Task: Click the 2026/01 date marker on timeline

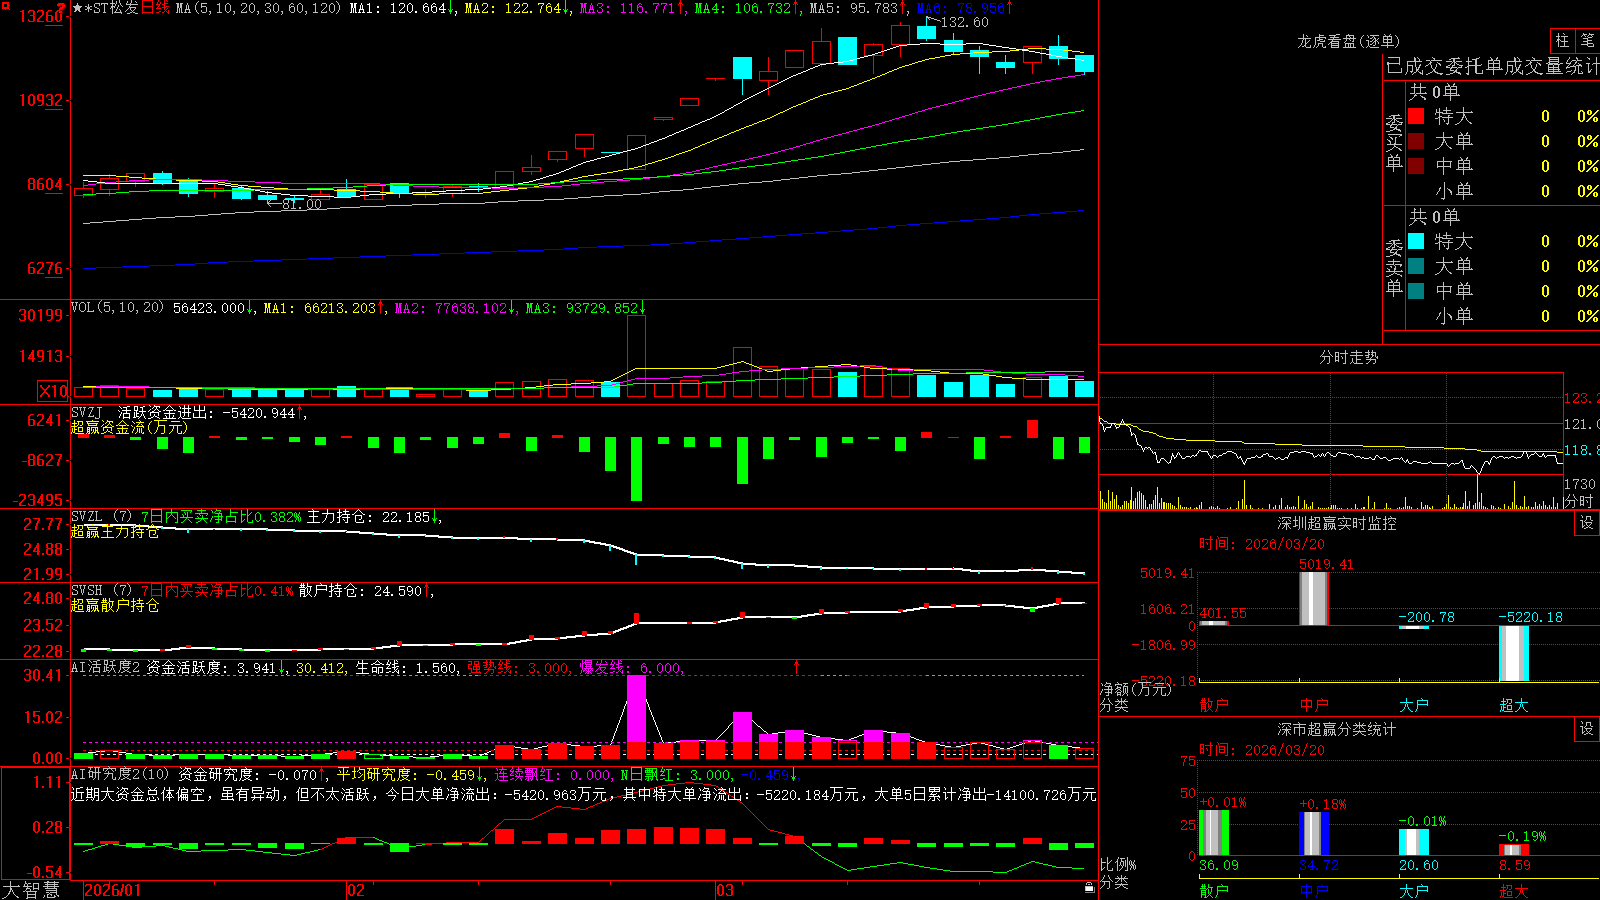Action: point(113,890)
